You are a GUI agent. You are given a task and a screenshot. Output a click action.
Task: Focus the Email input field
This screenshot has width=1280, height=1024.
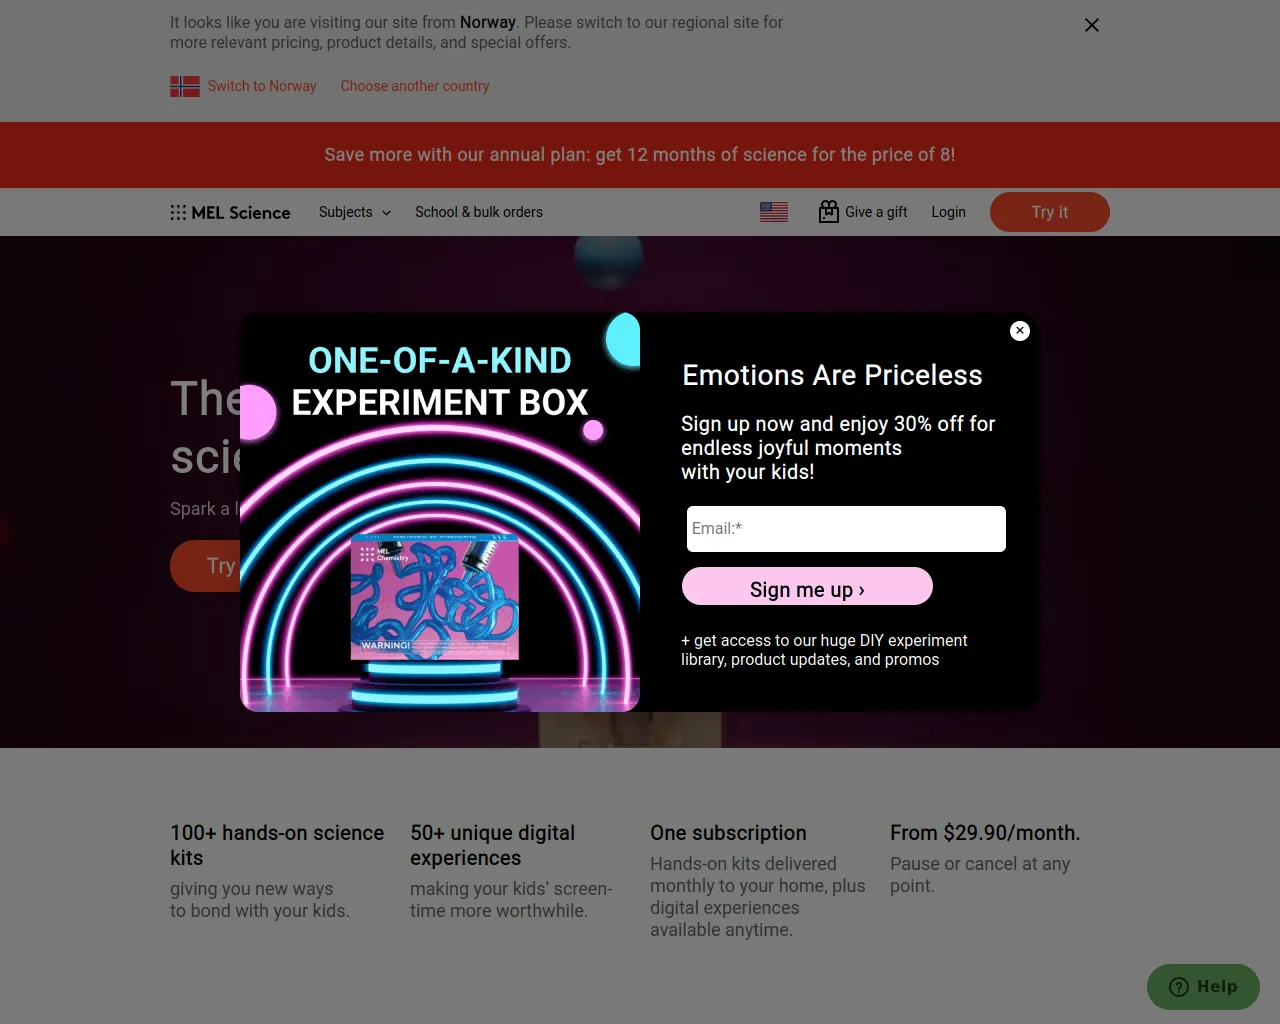pos(846,529)
